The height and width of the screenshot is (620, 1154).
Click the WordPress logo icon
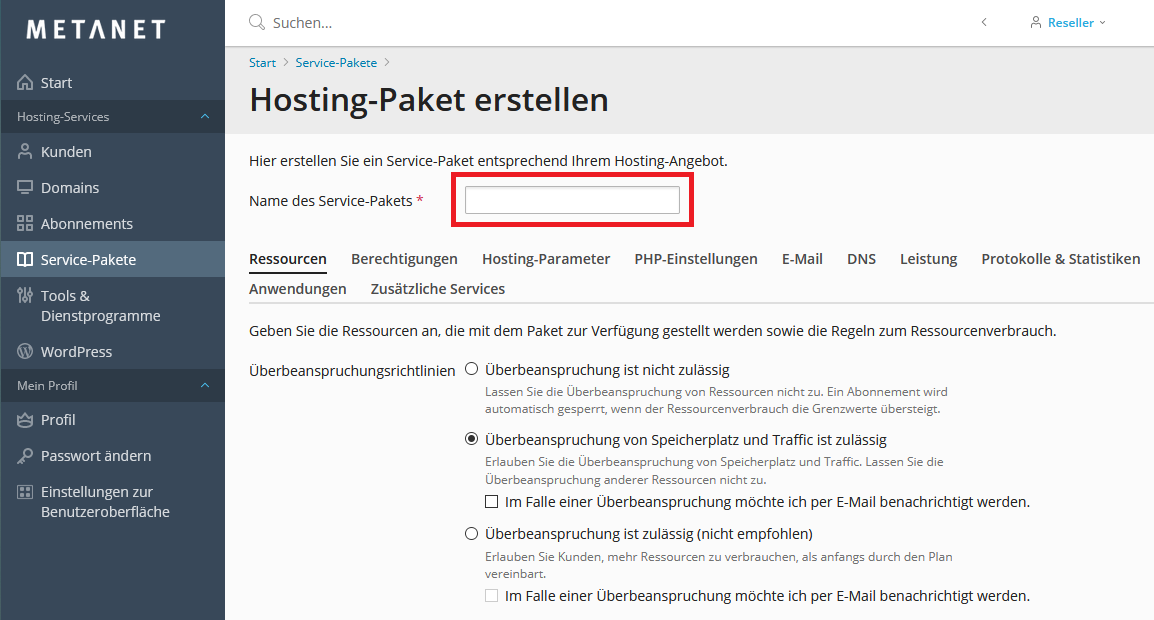(x=25, y=352)
